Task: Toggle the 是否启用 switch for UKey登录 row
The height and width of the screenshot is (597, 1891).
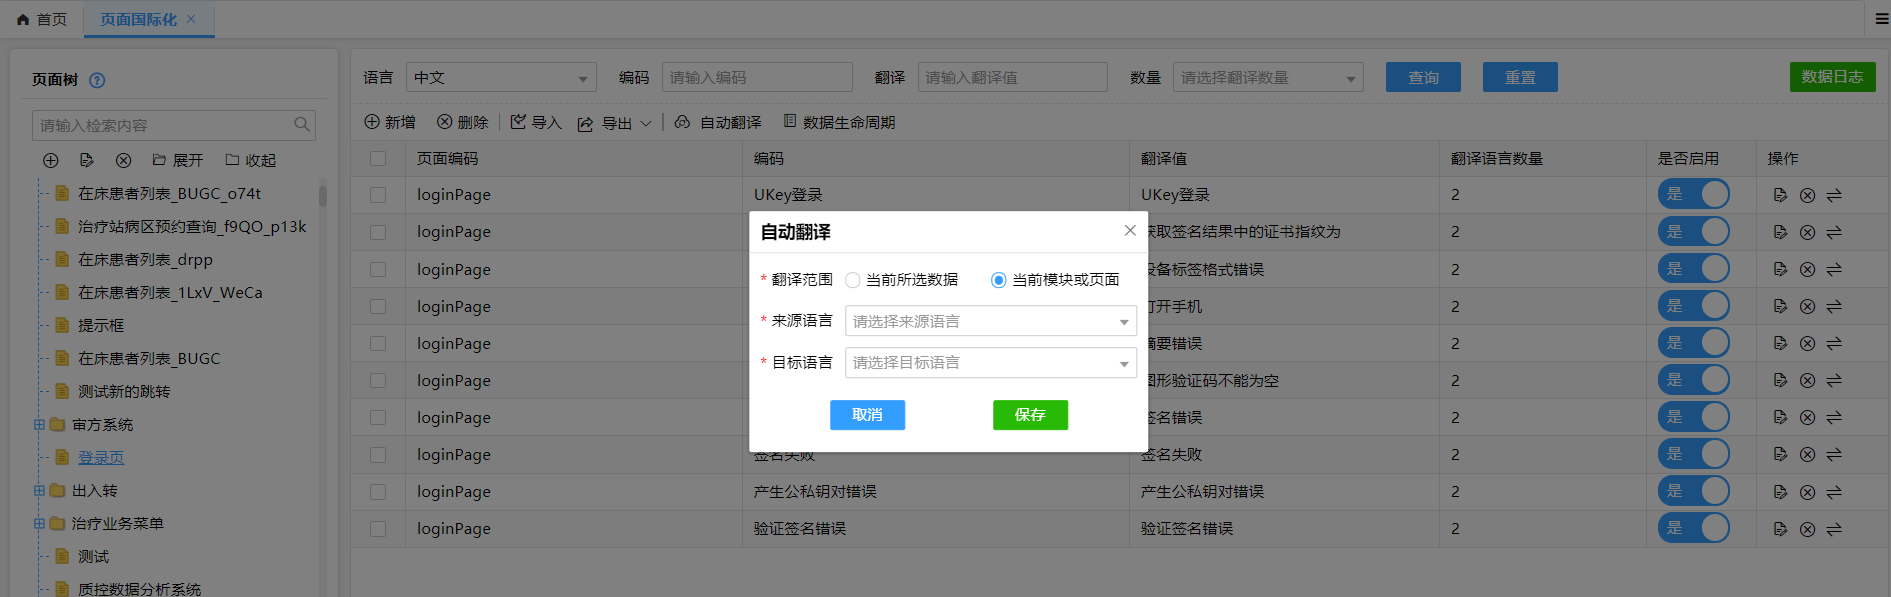Action: 1693,194
